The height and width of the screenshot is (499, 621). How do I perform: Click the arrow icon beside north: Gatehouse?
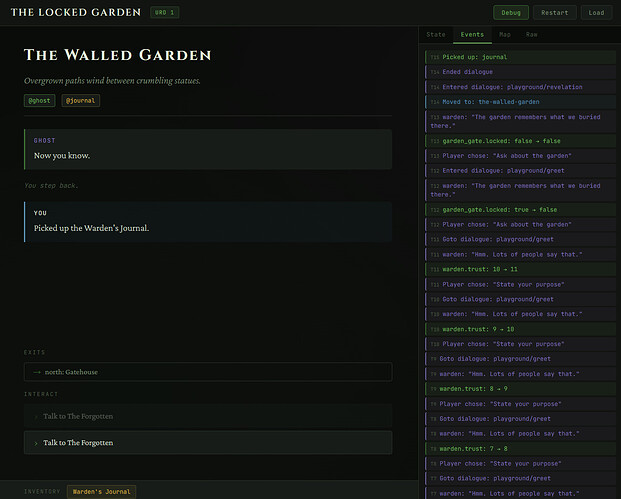pyautogui.click(x=36, y=371)
